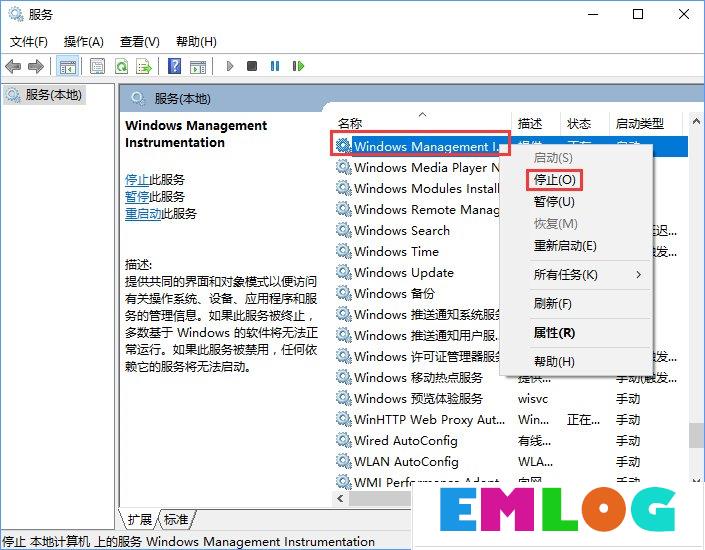
Task: Choose 属性(R) in the context menu
Action: click(554, 333)
